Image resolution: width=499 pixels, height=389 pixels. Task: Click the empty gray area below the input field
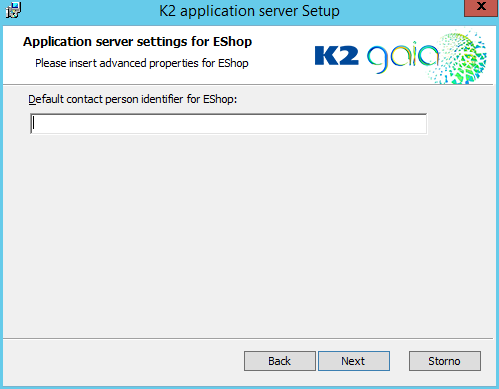click(248, 233)
